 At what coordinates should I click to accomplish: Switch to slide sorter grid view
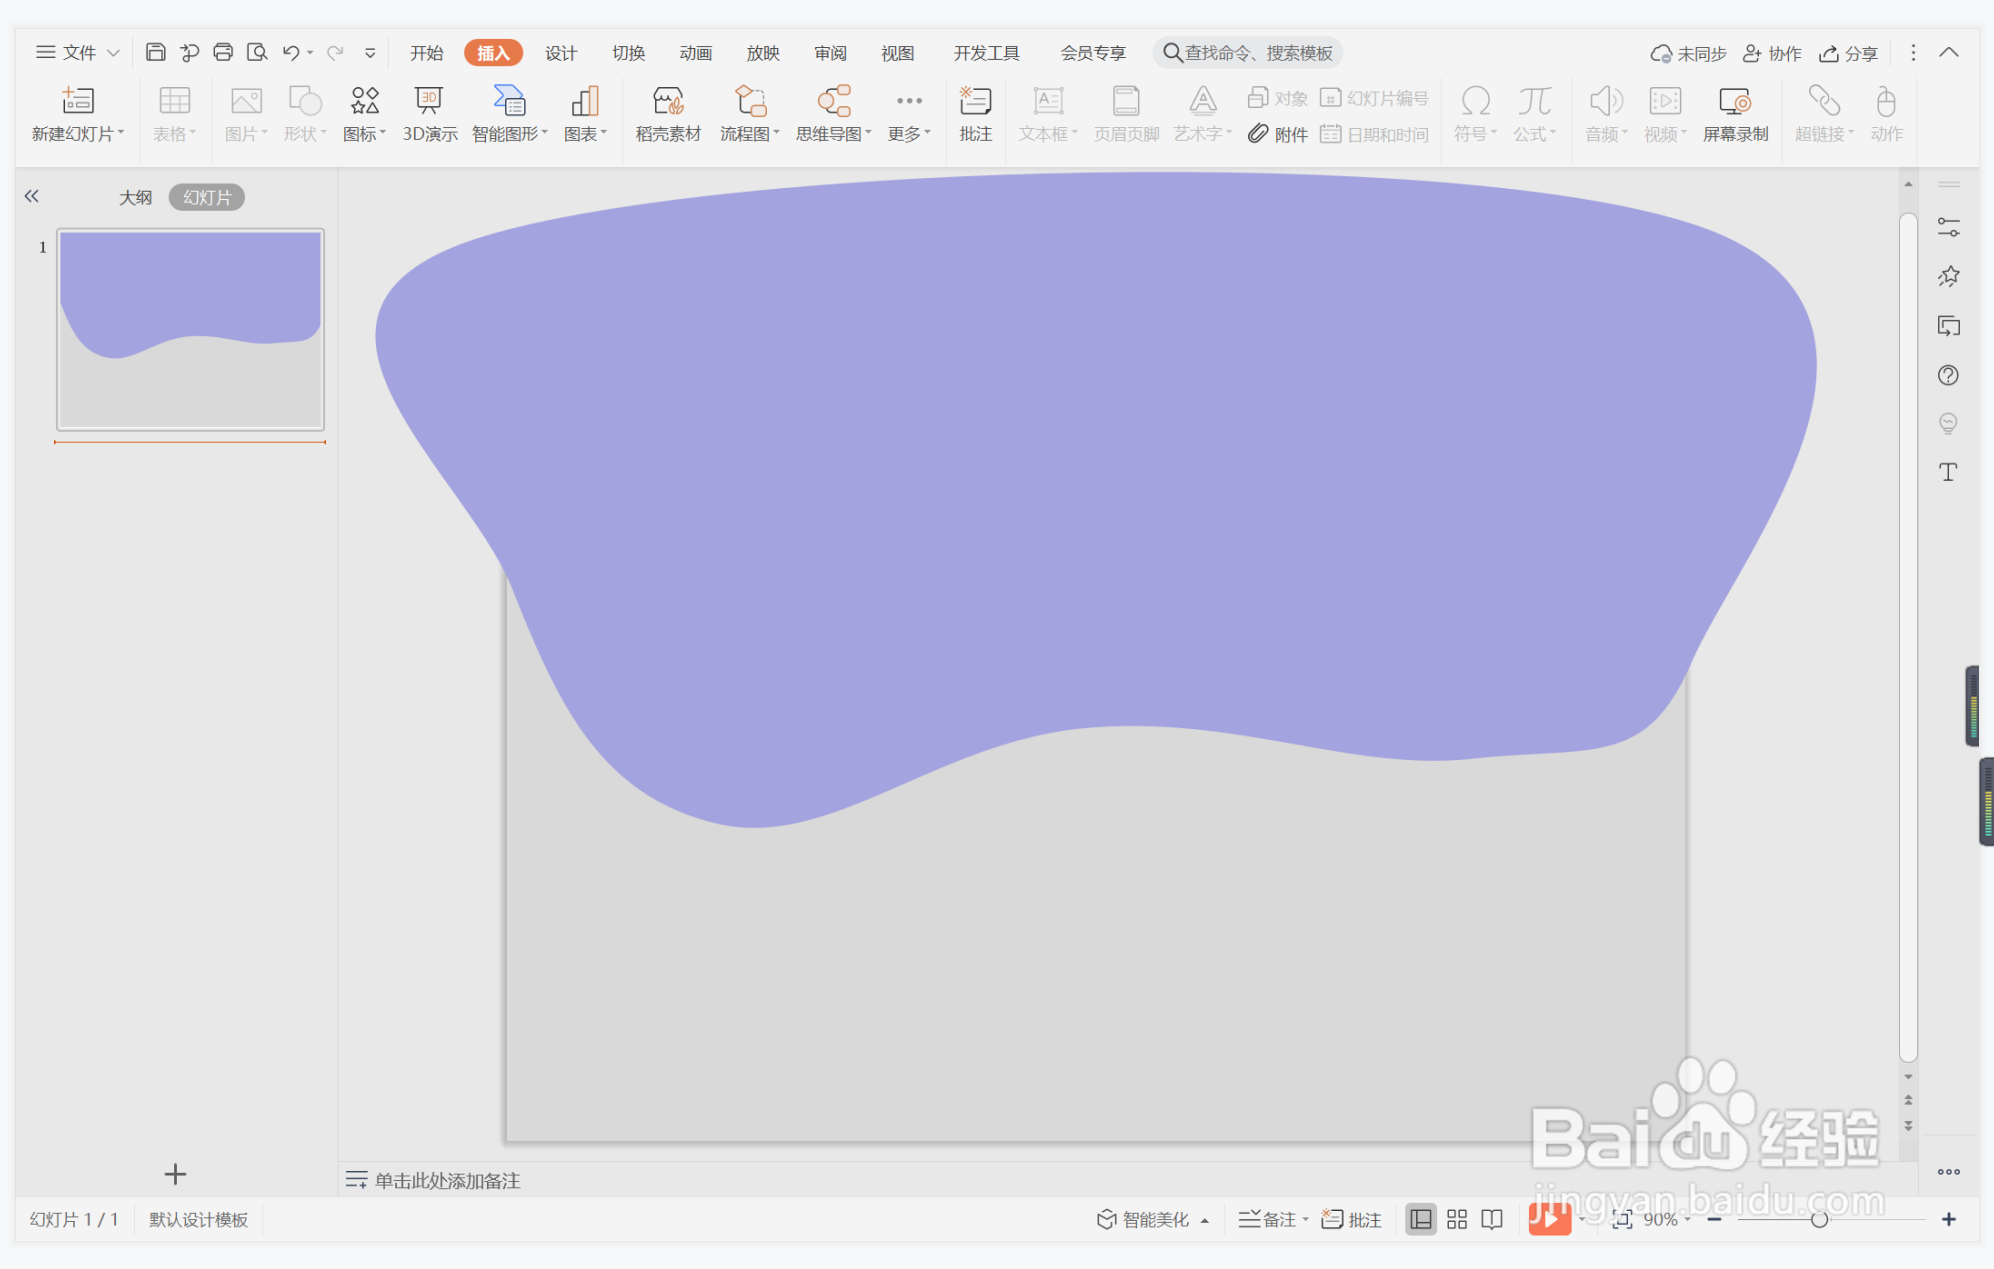click(x=1457, y=1219)
